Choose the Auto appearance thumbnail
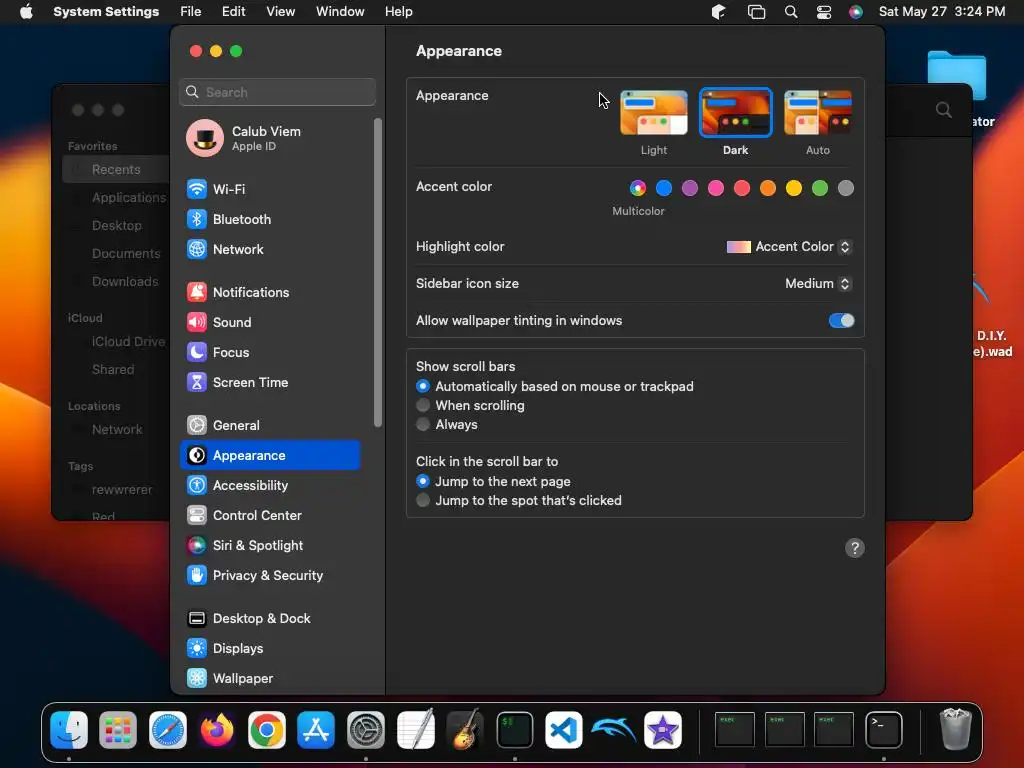The width and height of the screenshot is (1024, 768). [818, 113]
